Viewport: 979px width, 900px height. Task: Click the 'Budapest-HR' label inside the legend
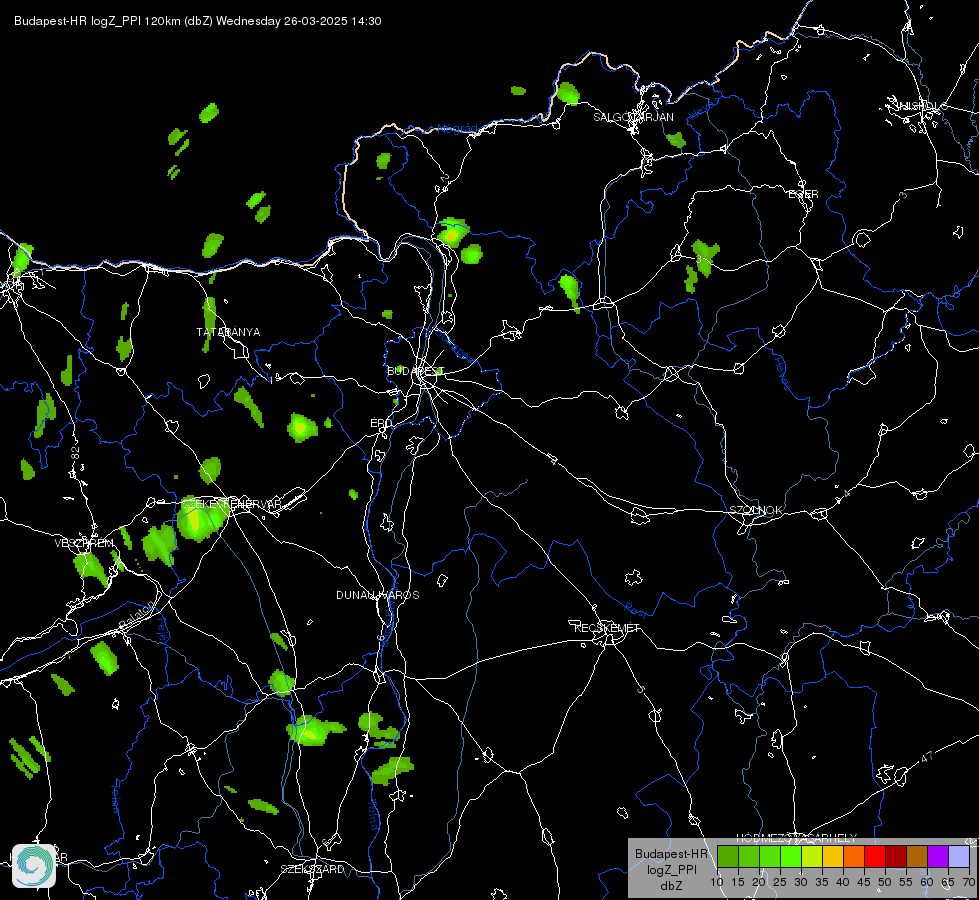tap(671, 854)
